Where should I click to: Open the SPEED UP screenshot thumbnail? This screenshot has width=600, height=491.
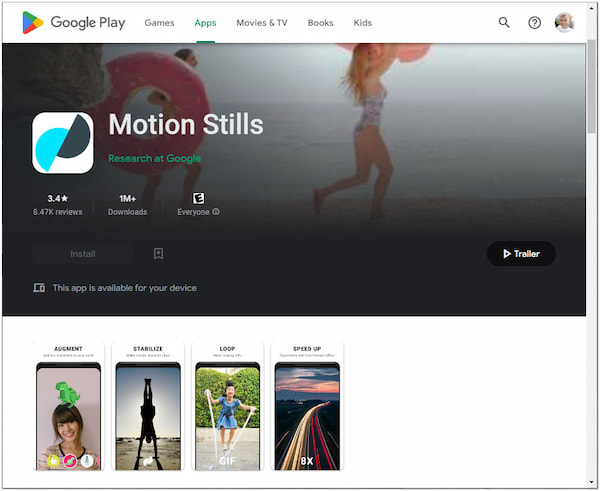point(307,406)
